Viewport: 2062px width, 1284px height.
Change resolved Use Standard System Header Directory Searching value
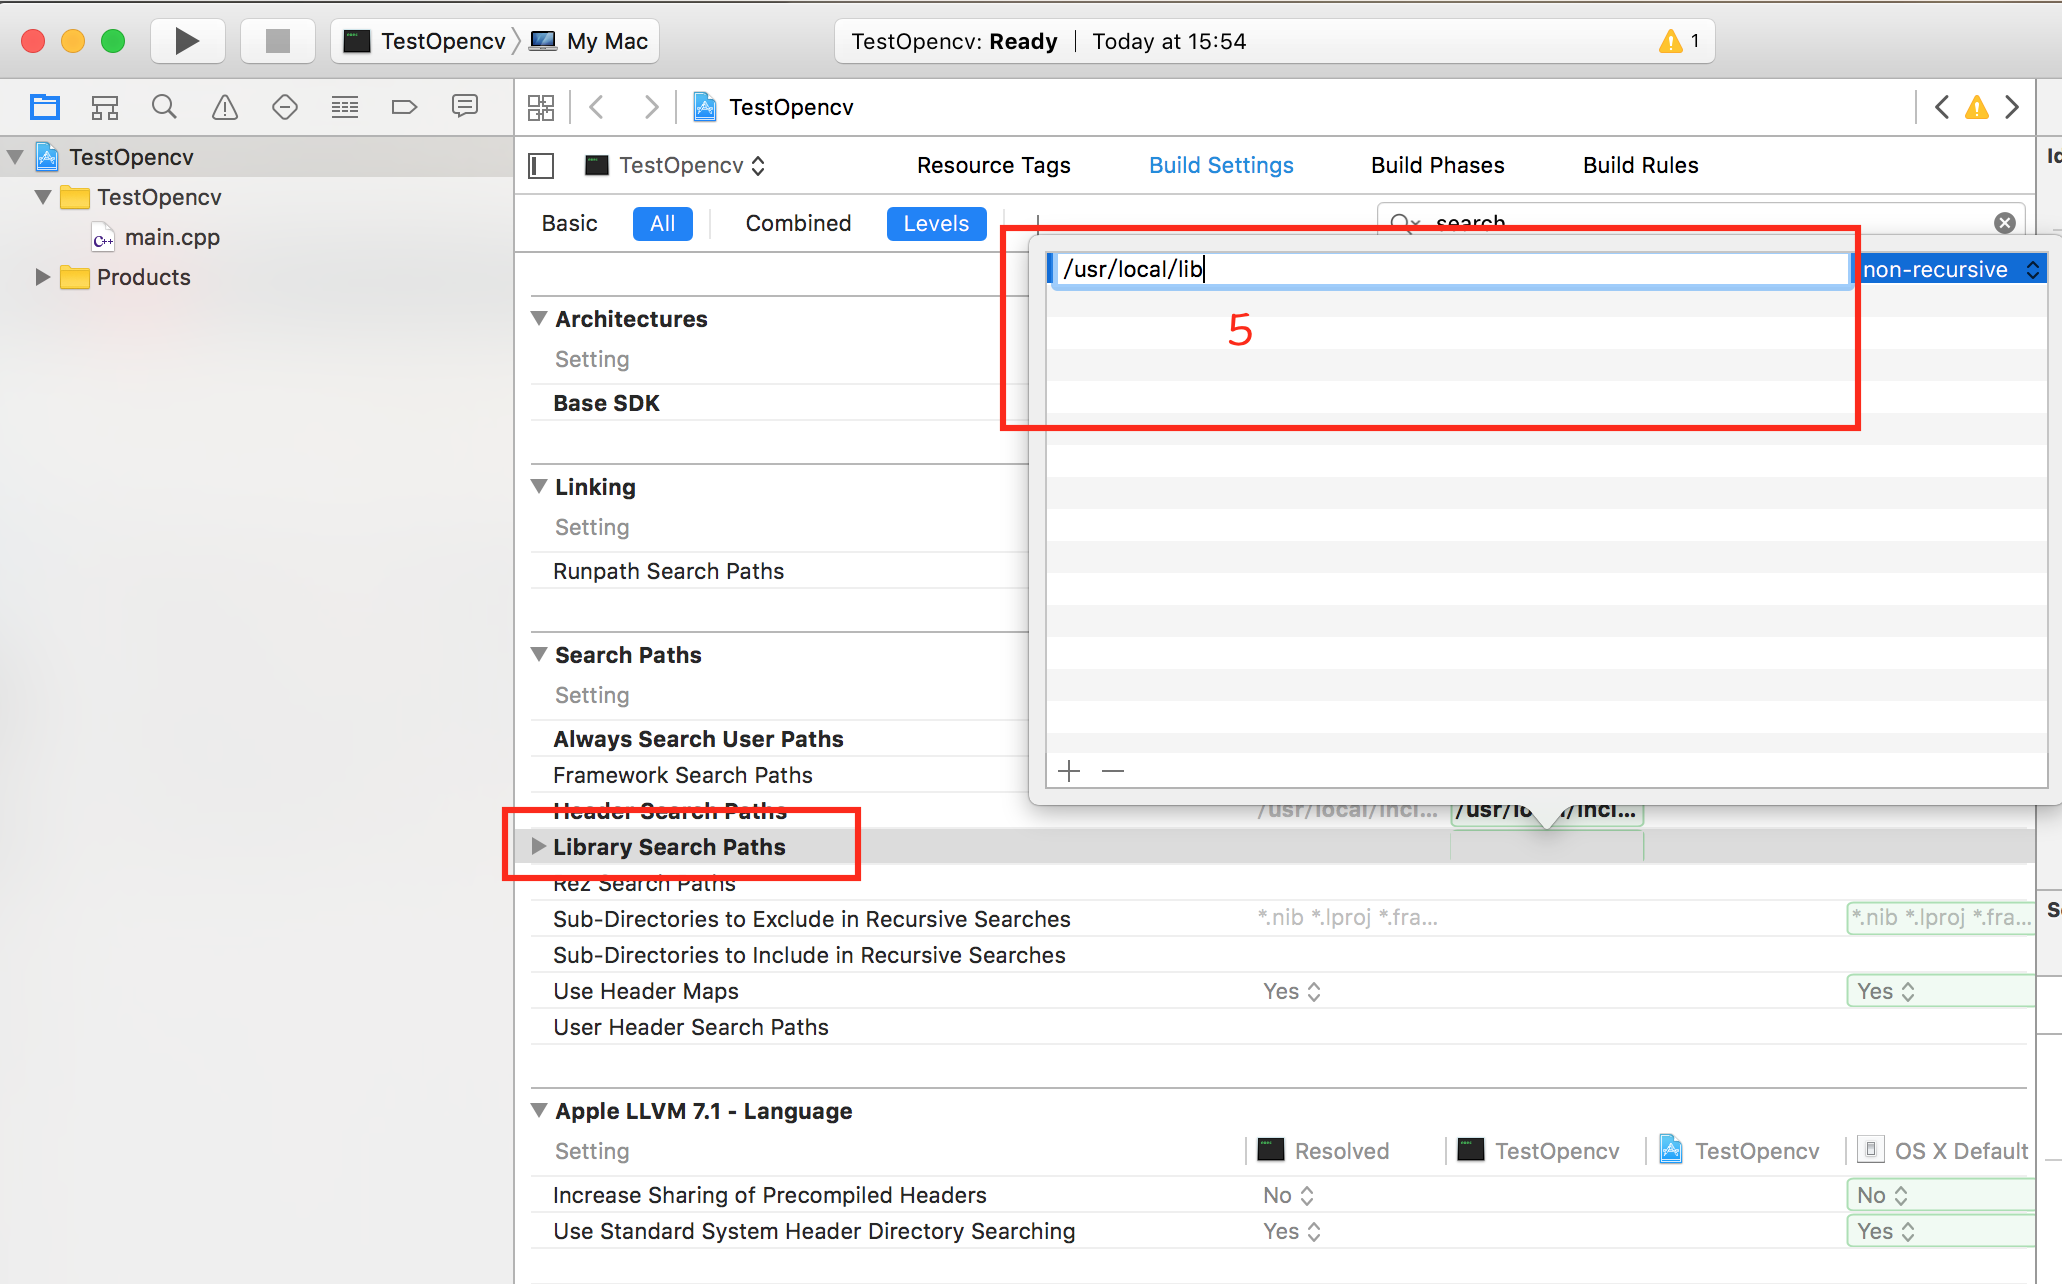[1292, 1231]
